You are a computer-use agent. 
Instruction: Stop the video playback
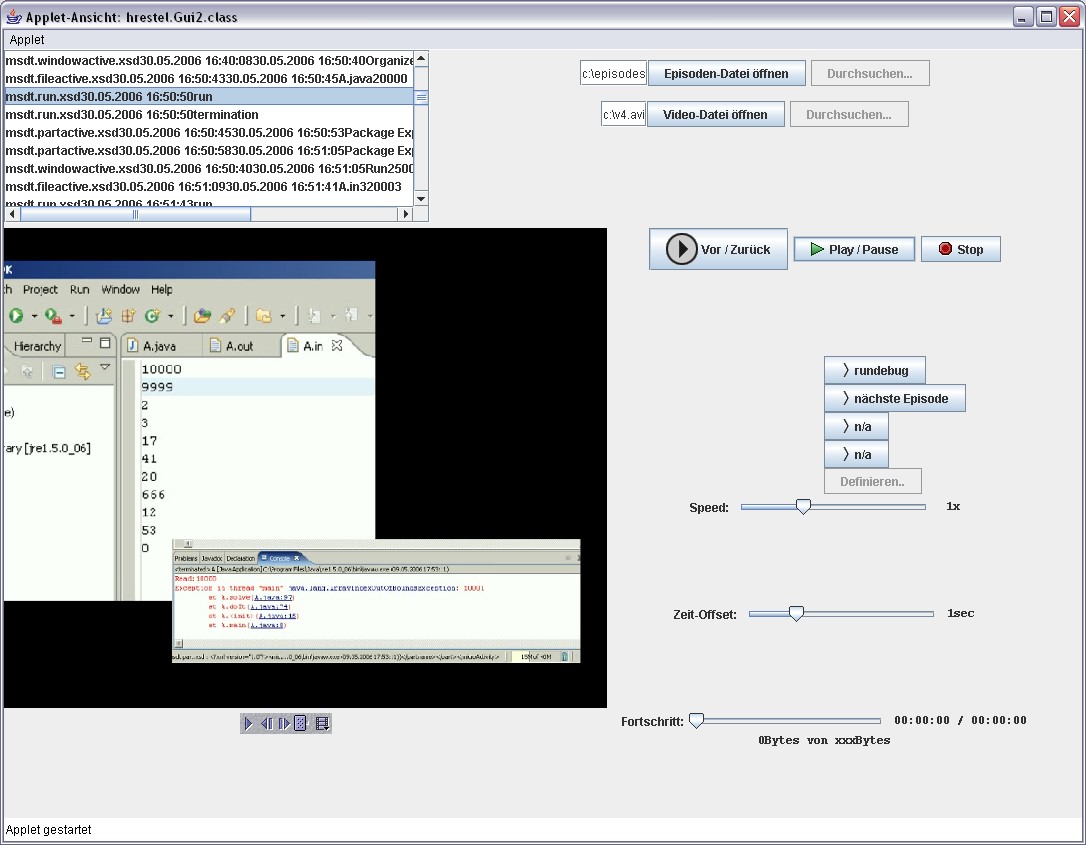(960, 249)
